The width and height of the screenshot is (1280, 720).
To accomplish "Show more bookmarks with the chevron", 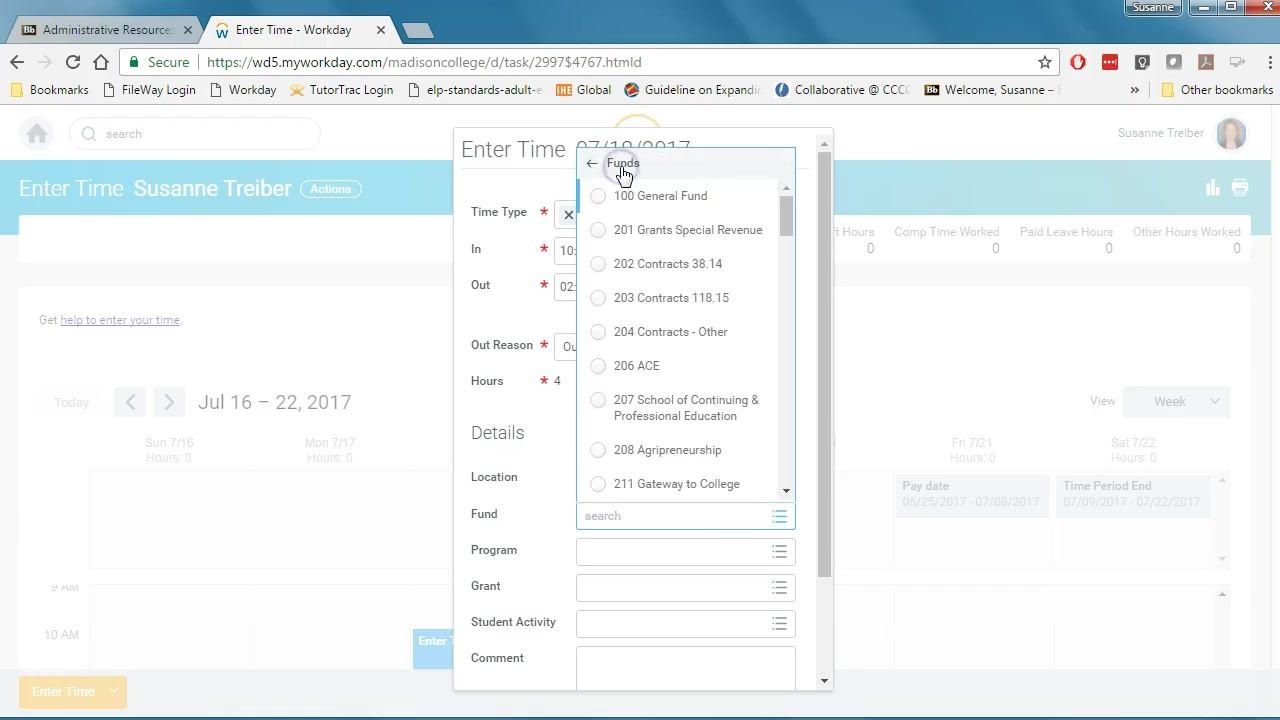I will 1135,90.
